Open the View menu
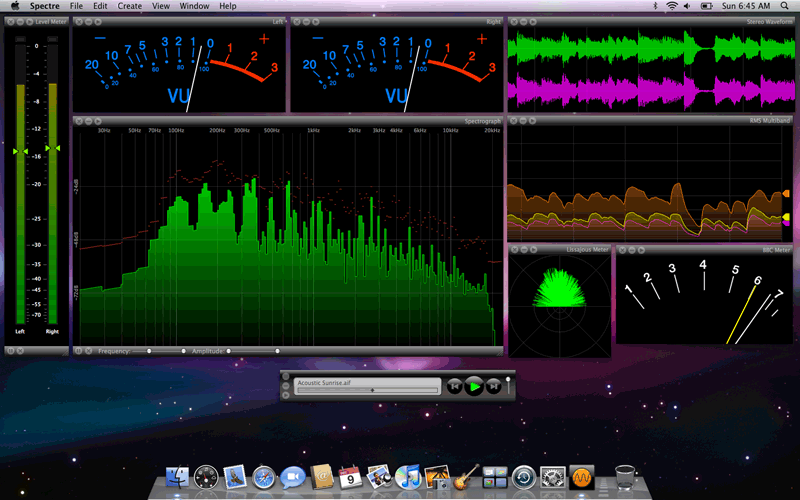800x500 pixels. click(161, 6)
